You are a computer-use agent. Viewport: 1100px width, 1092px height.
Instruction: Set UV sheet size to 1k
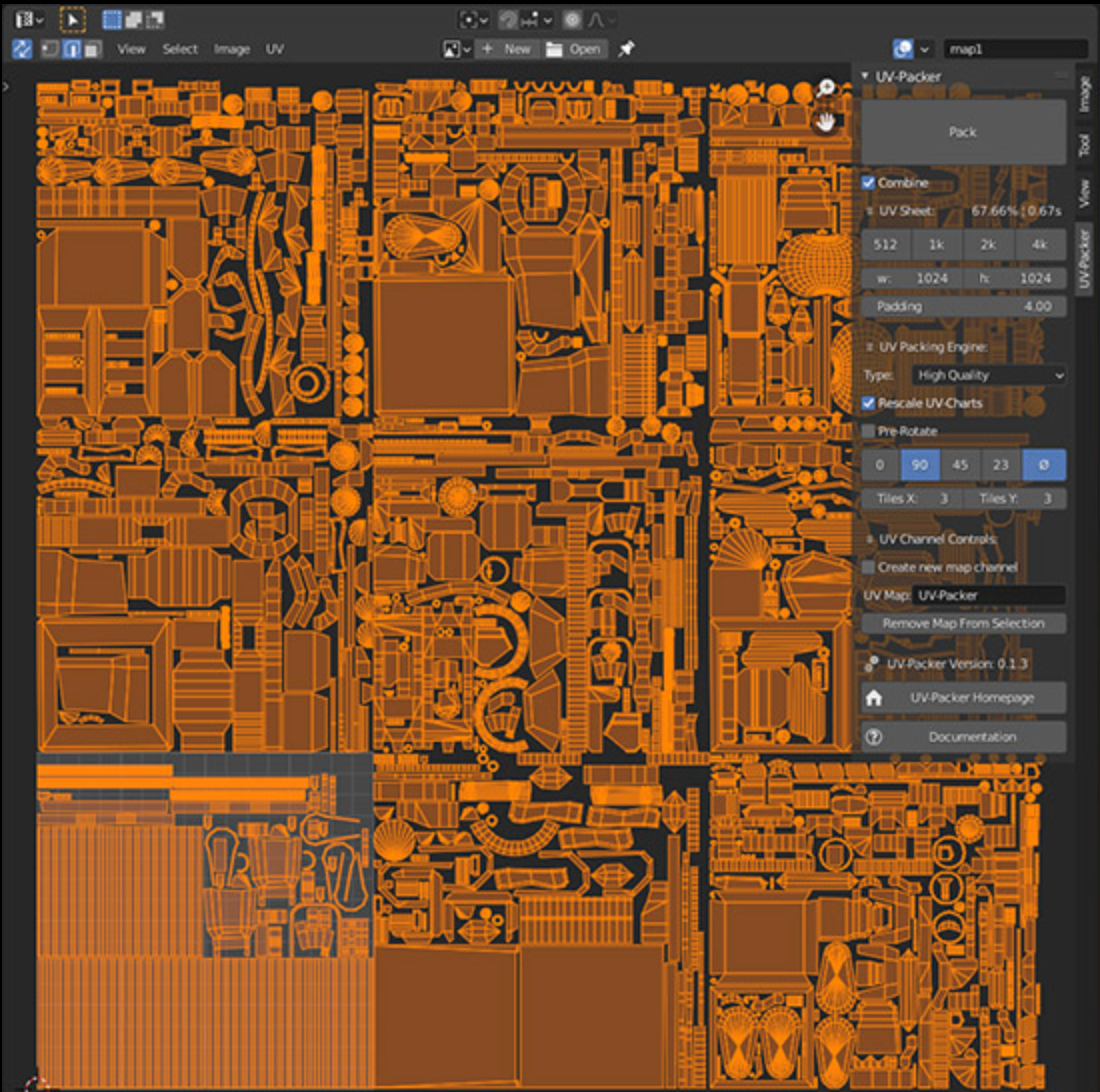coord(937,245)
